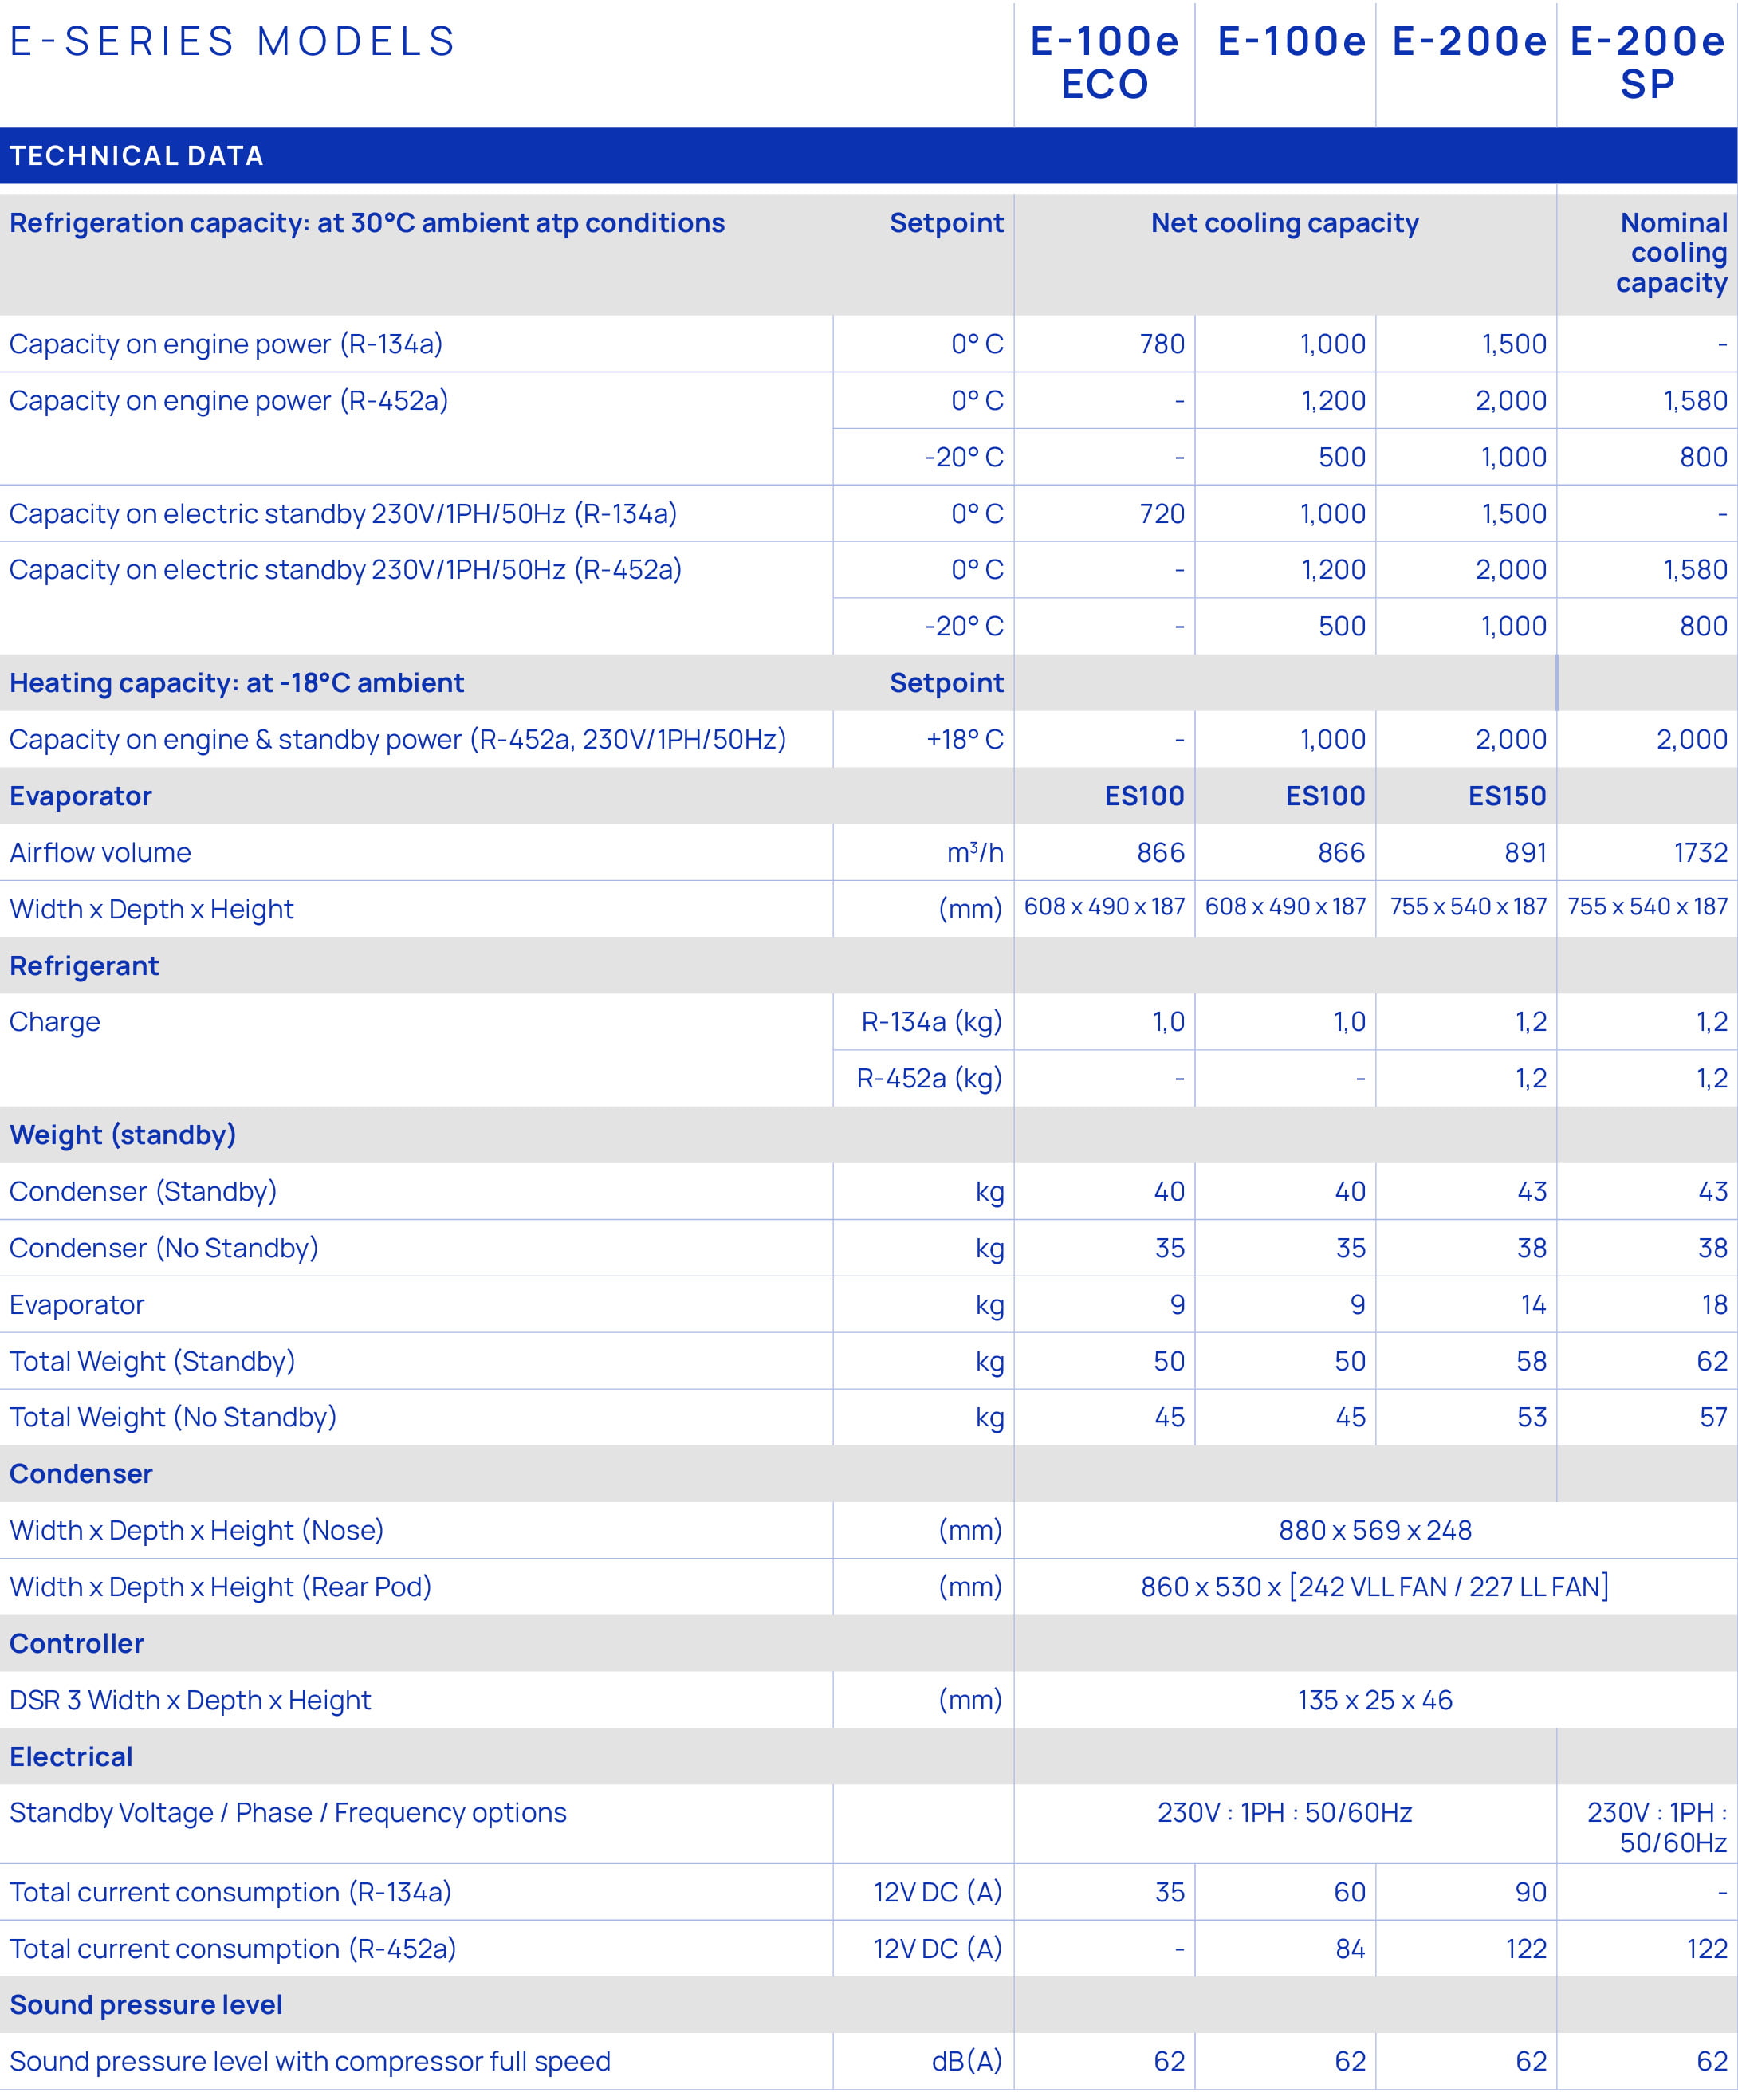The width and height of the screenshot is (1738, 2100).
Task: Click the Nominal cooling capacity heading
Action: 1672,253
